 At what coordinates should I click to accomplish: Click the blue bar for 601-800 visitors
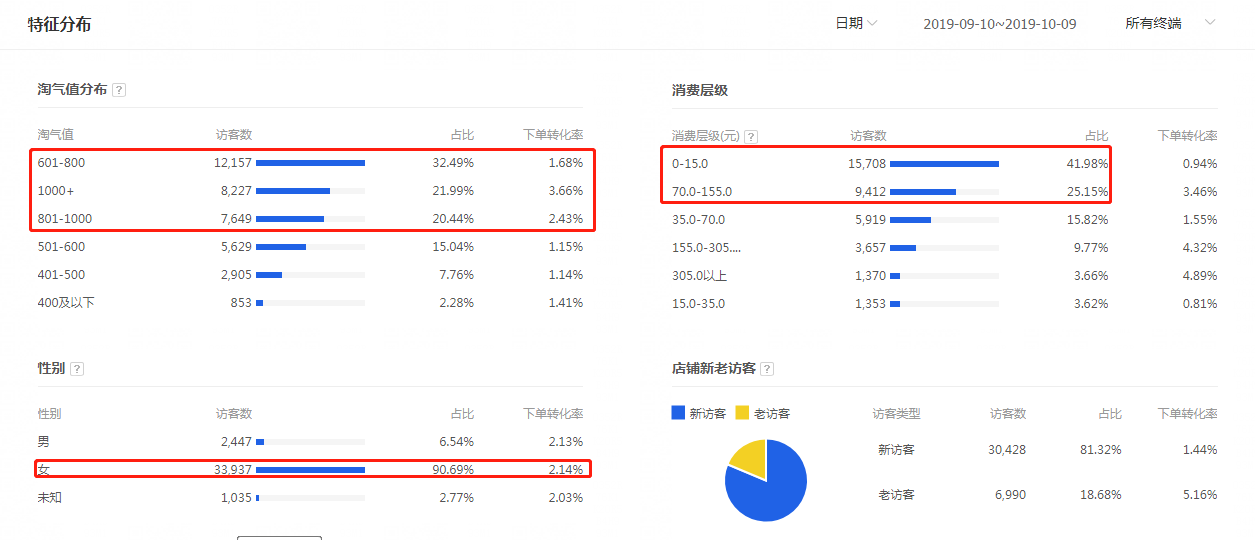(310, 163)
